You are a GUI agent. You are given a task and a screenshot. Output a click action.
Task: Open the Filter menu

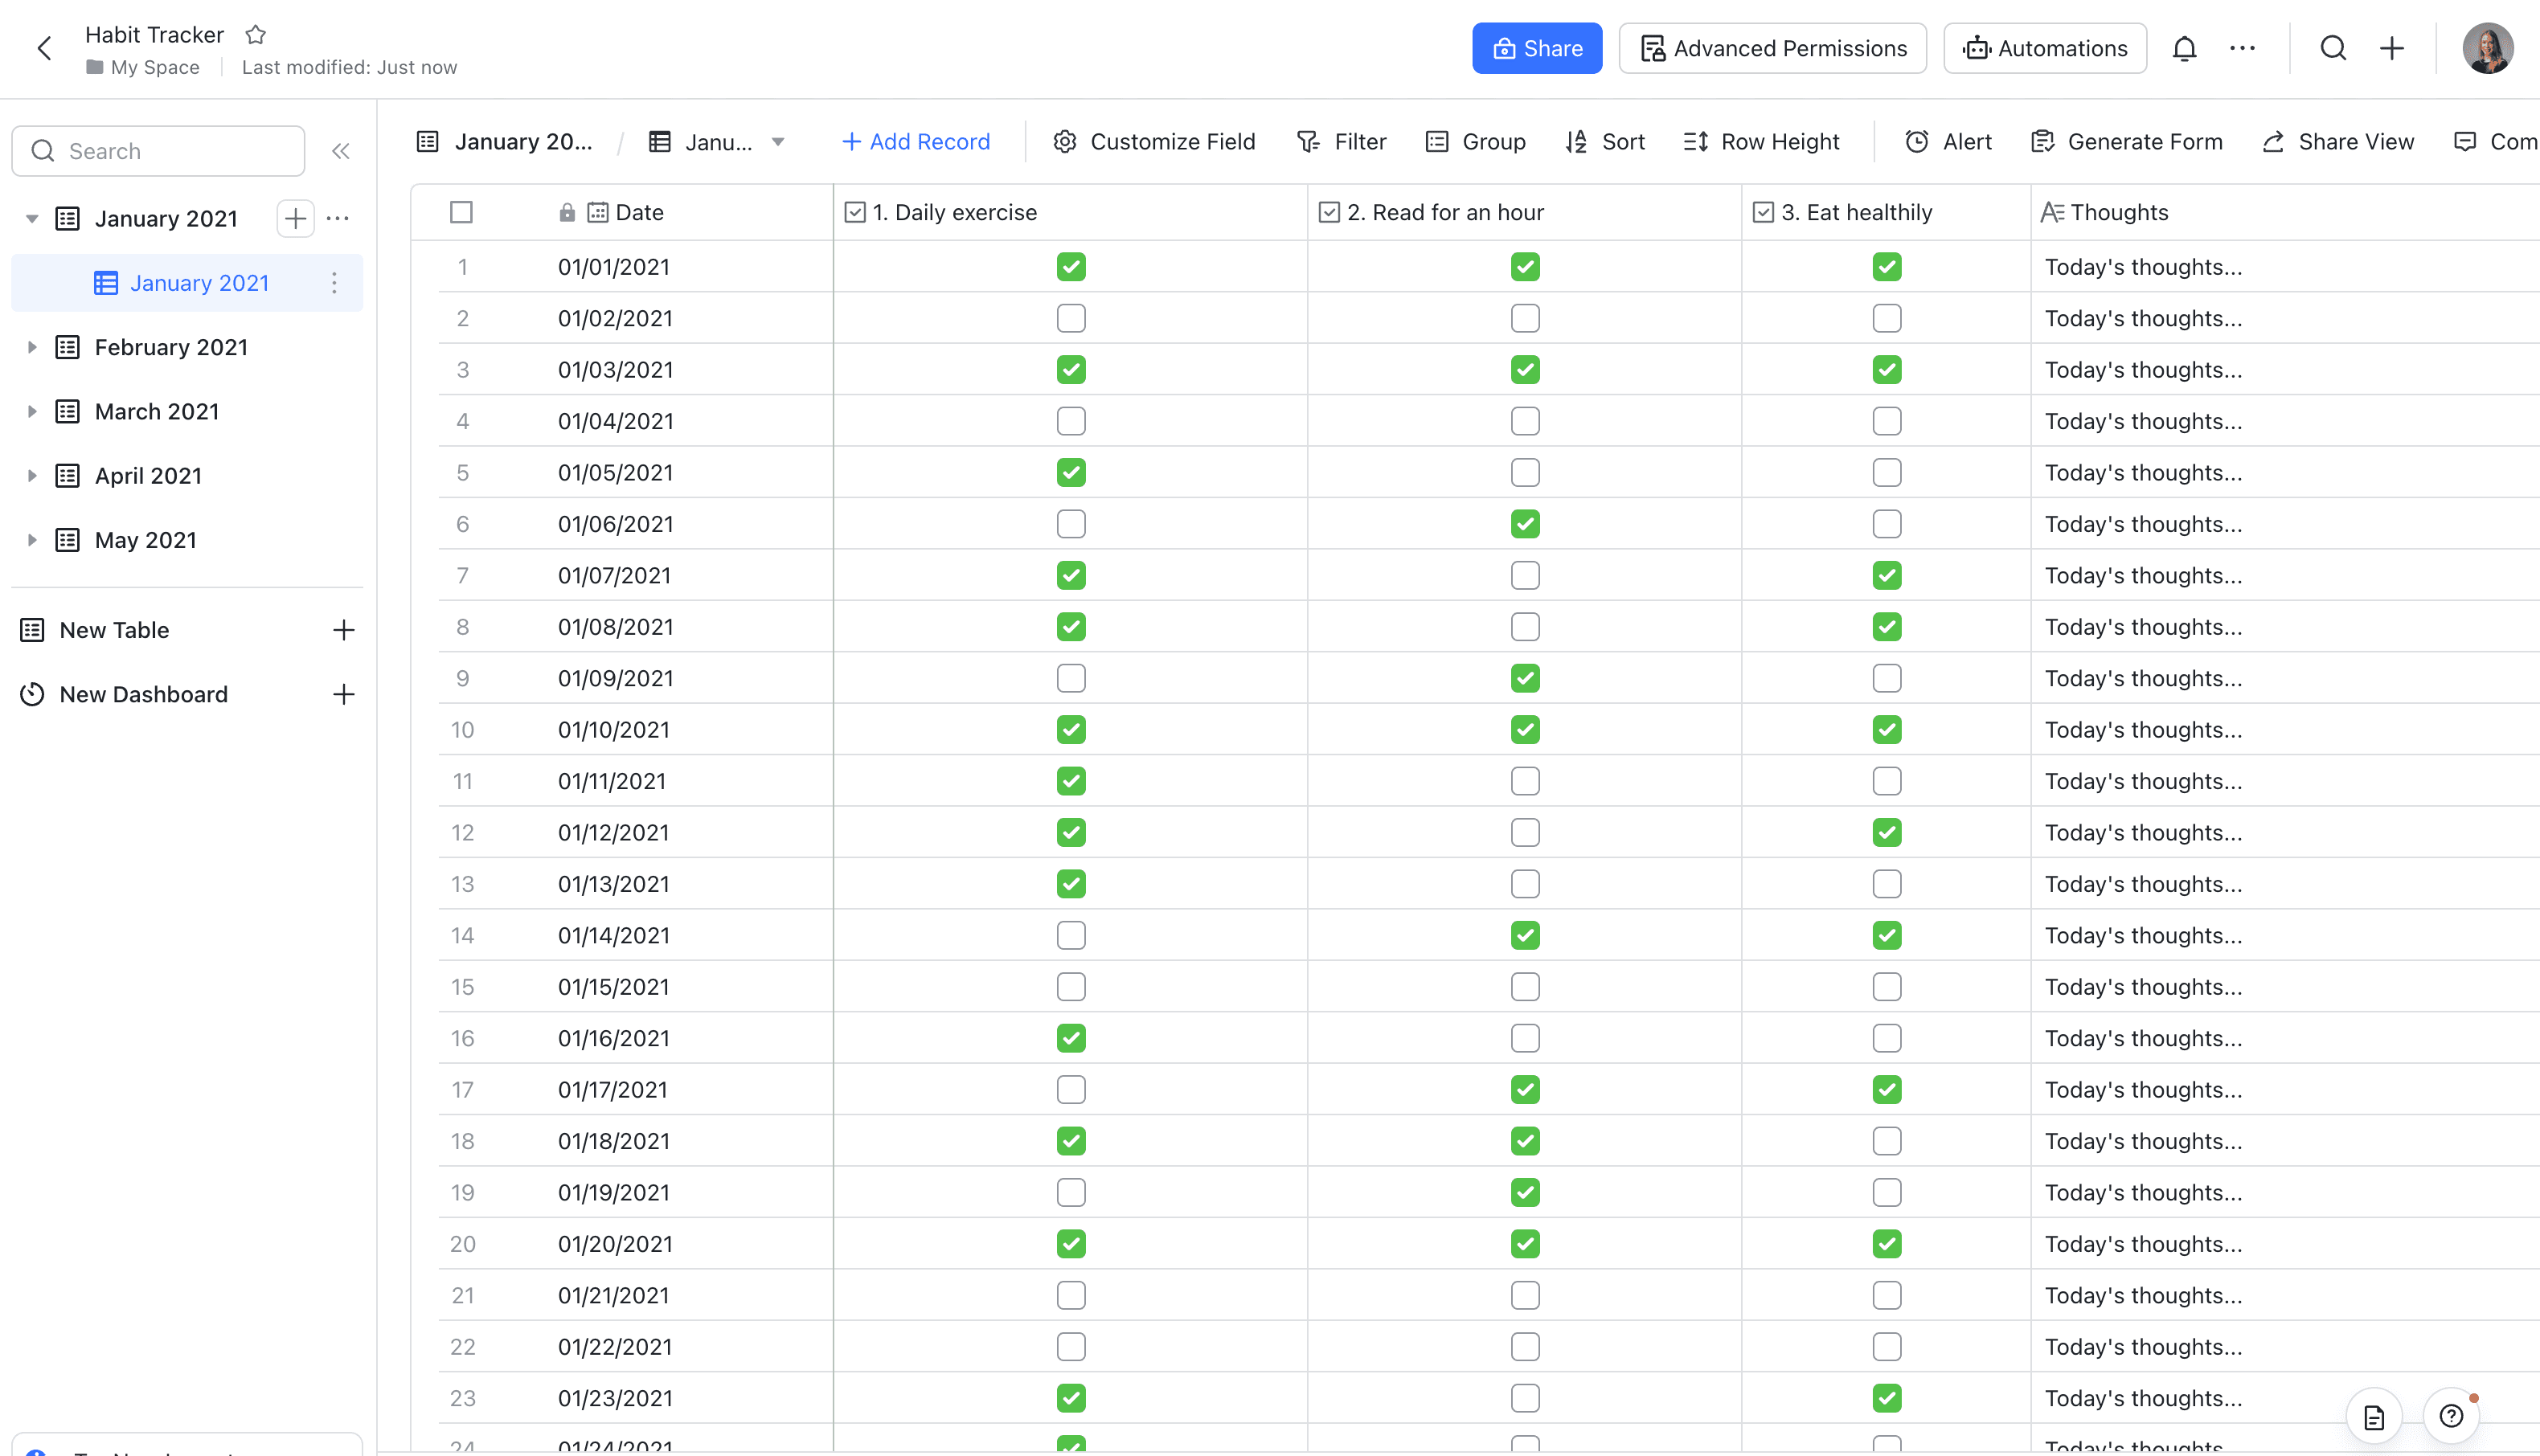[x=1341, y=142]
